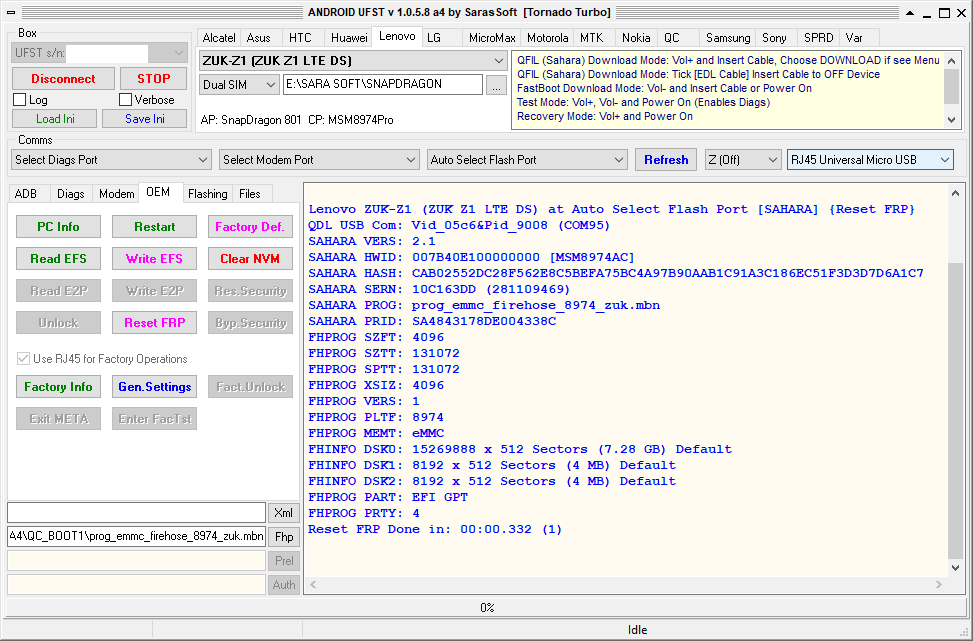973x641 pixels.
Task: Switch to the Huawei brand tab
Action: pyautogui.click(x=349, y=38)
